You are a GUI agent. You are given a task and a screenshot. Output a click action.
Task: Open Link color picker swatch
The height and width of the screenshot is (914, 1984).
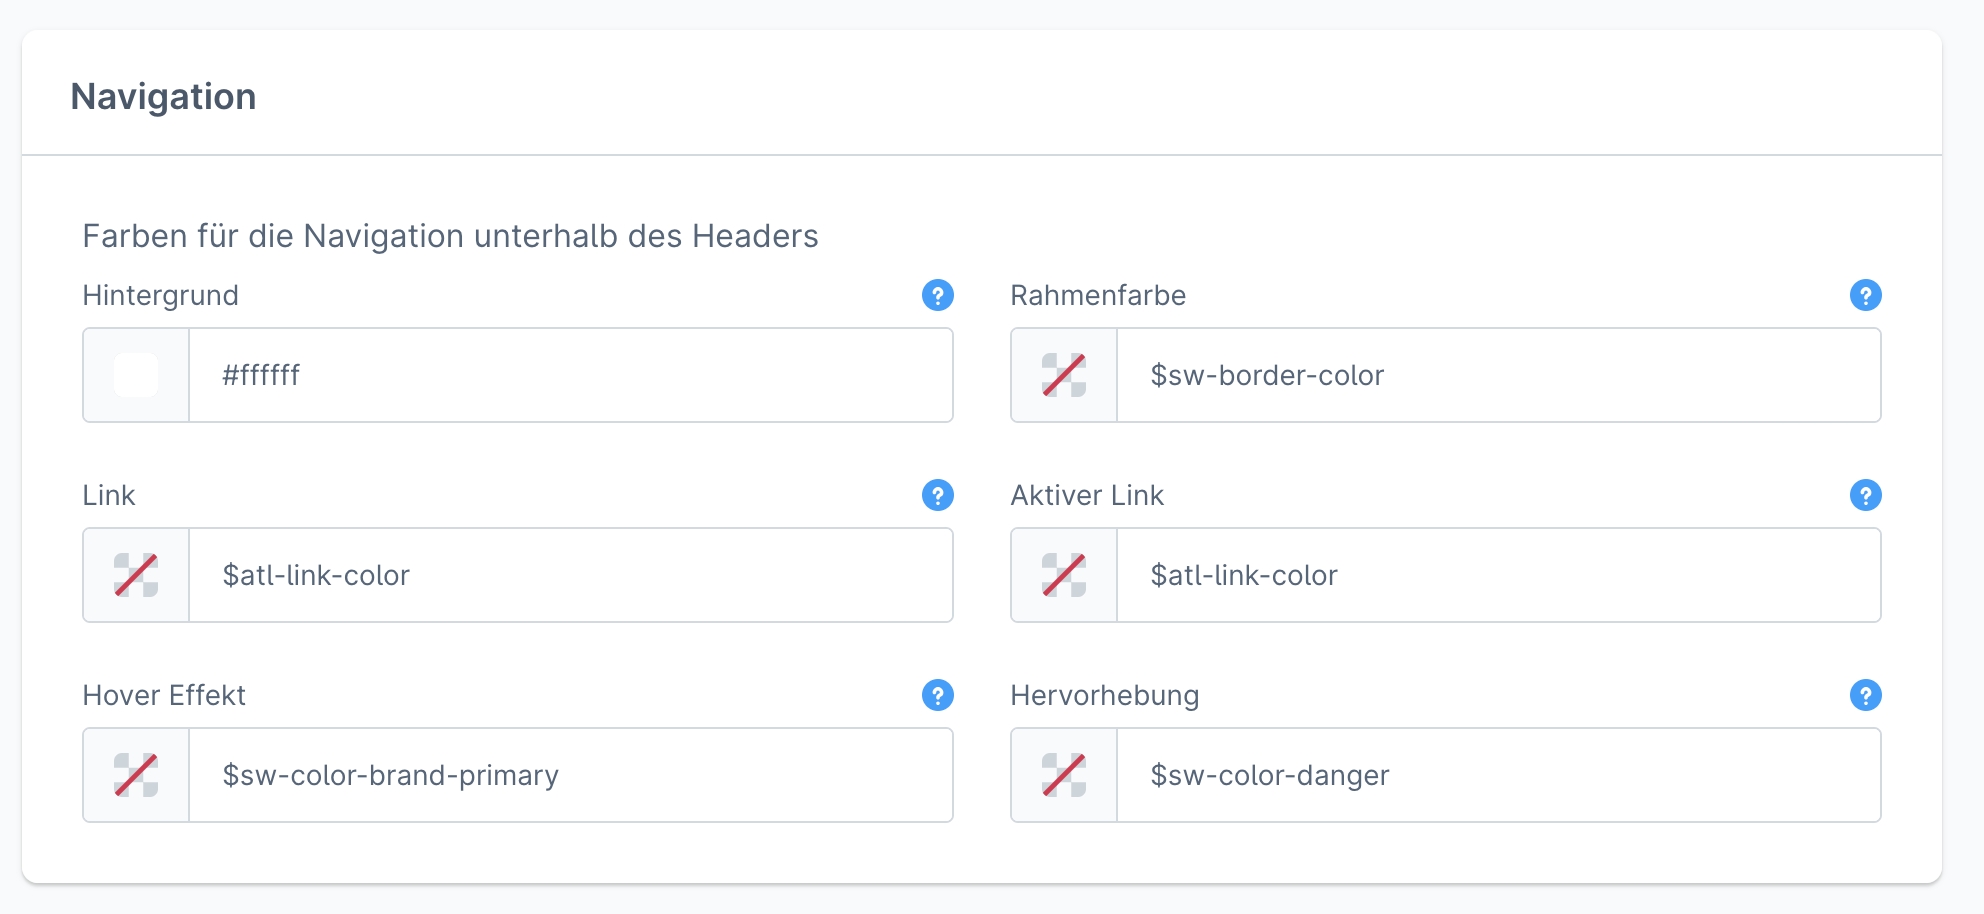(x=136, y=575)
